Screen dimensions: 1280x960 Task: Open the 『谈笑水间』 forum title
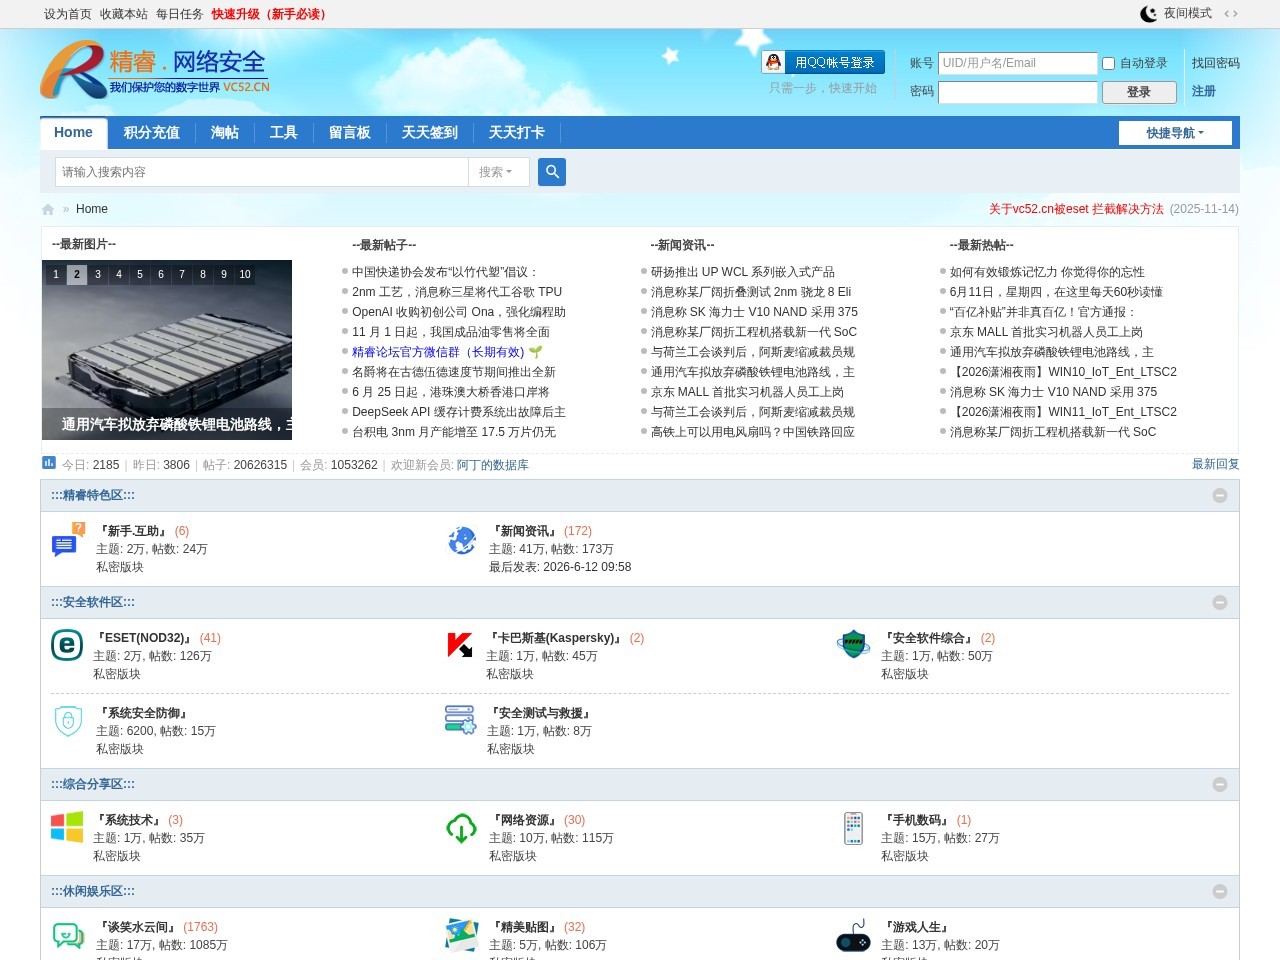(x=138, y=927)
